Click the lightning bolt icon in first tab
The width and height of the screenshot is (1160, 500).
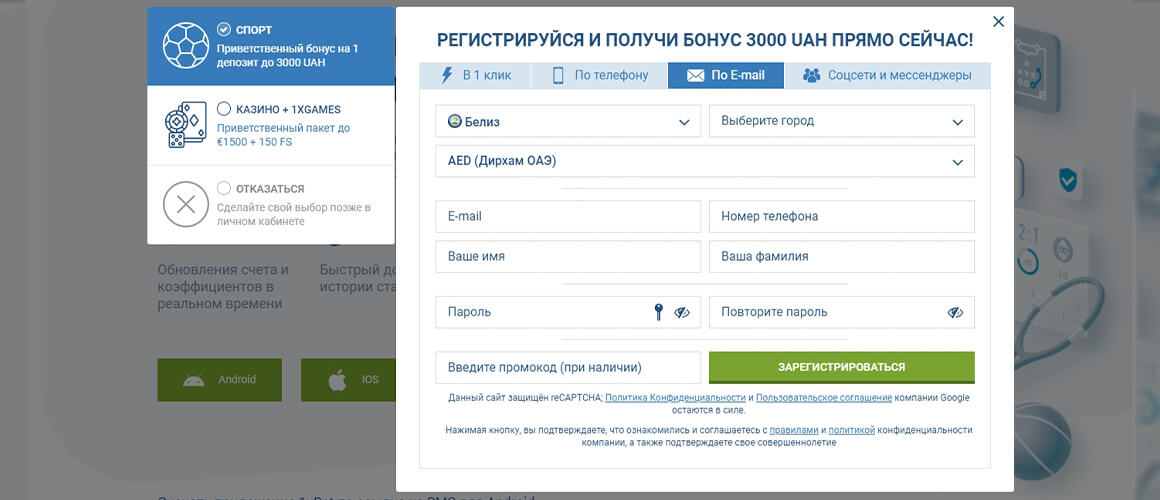pyautogui.click(x=447, y=75)
